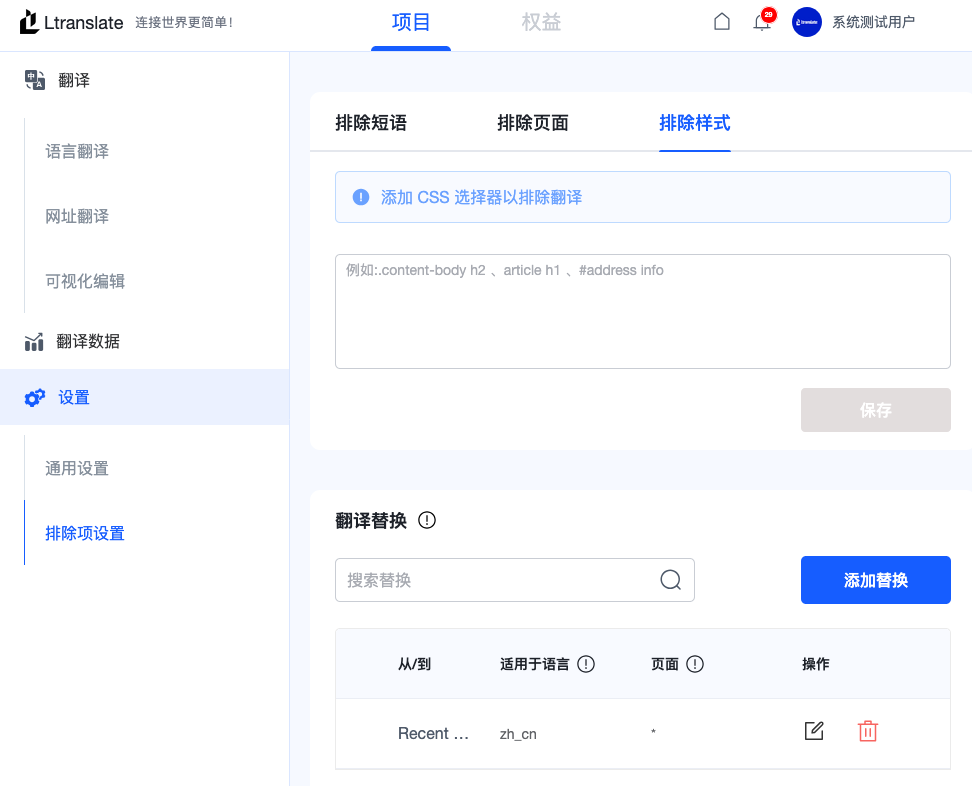Switch to the 排除短语 tab
The image size is (972, 786).
pos(371,123)
